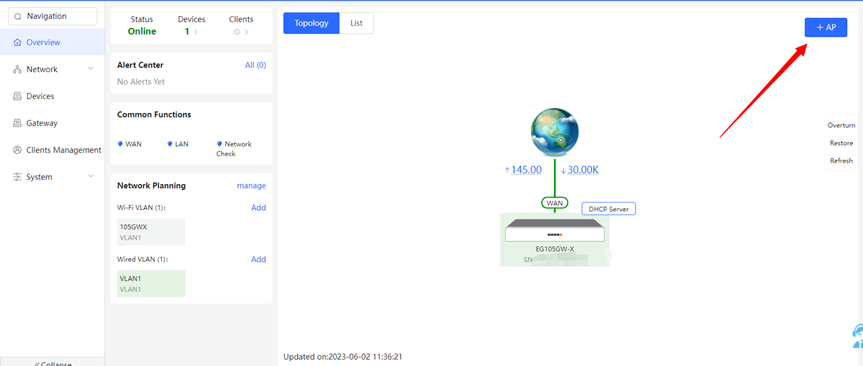
Task: Click the + AP button
Action: click(826, 28)
